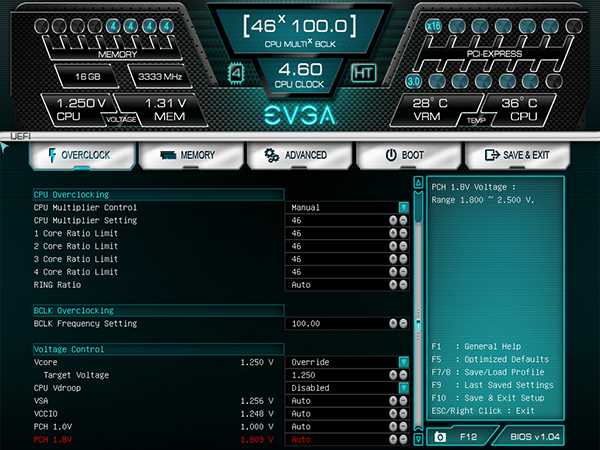The width and height of the screenshot is (600, 450).
Task: Click the 16 GB memory size readout
Action: (x=88, y=77)
